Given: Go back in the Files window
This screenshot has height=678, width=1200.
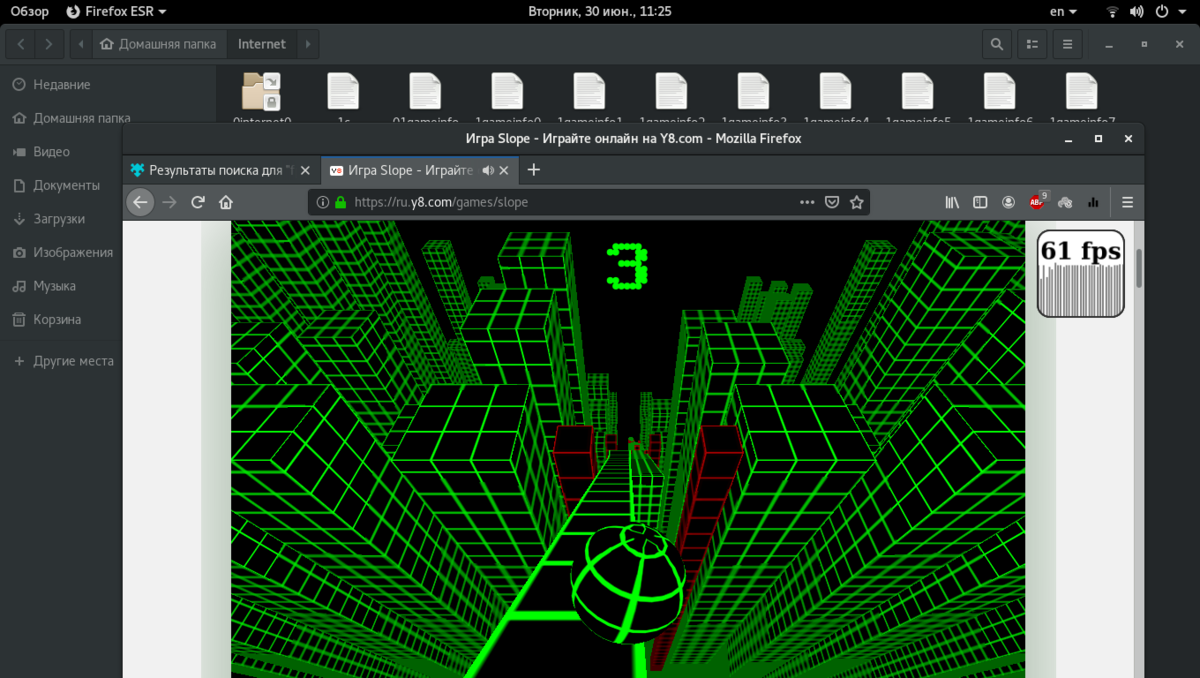Looking at the screenshot, I should tap(22, 44).
